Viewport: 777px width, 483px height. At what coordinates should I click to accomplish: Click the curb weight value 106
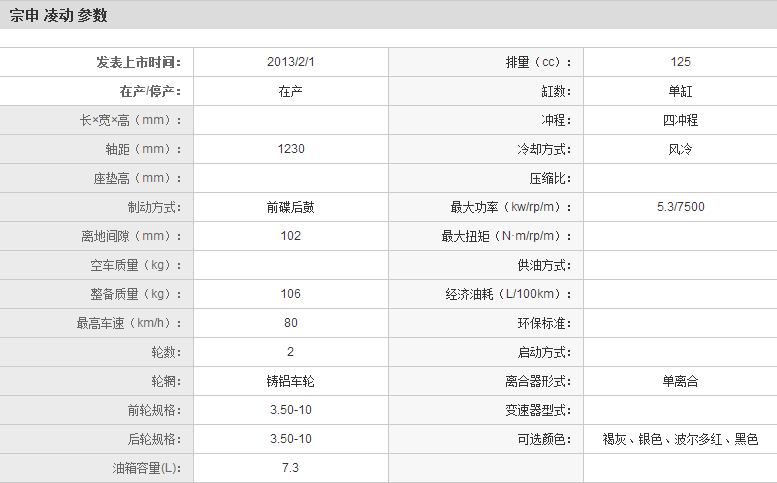tap(290, 295)
